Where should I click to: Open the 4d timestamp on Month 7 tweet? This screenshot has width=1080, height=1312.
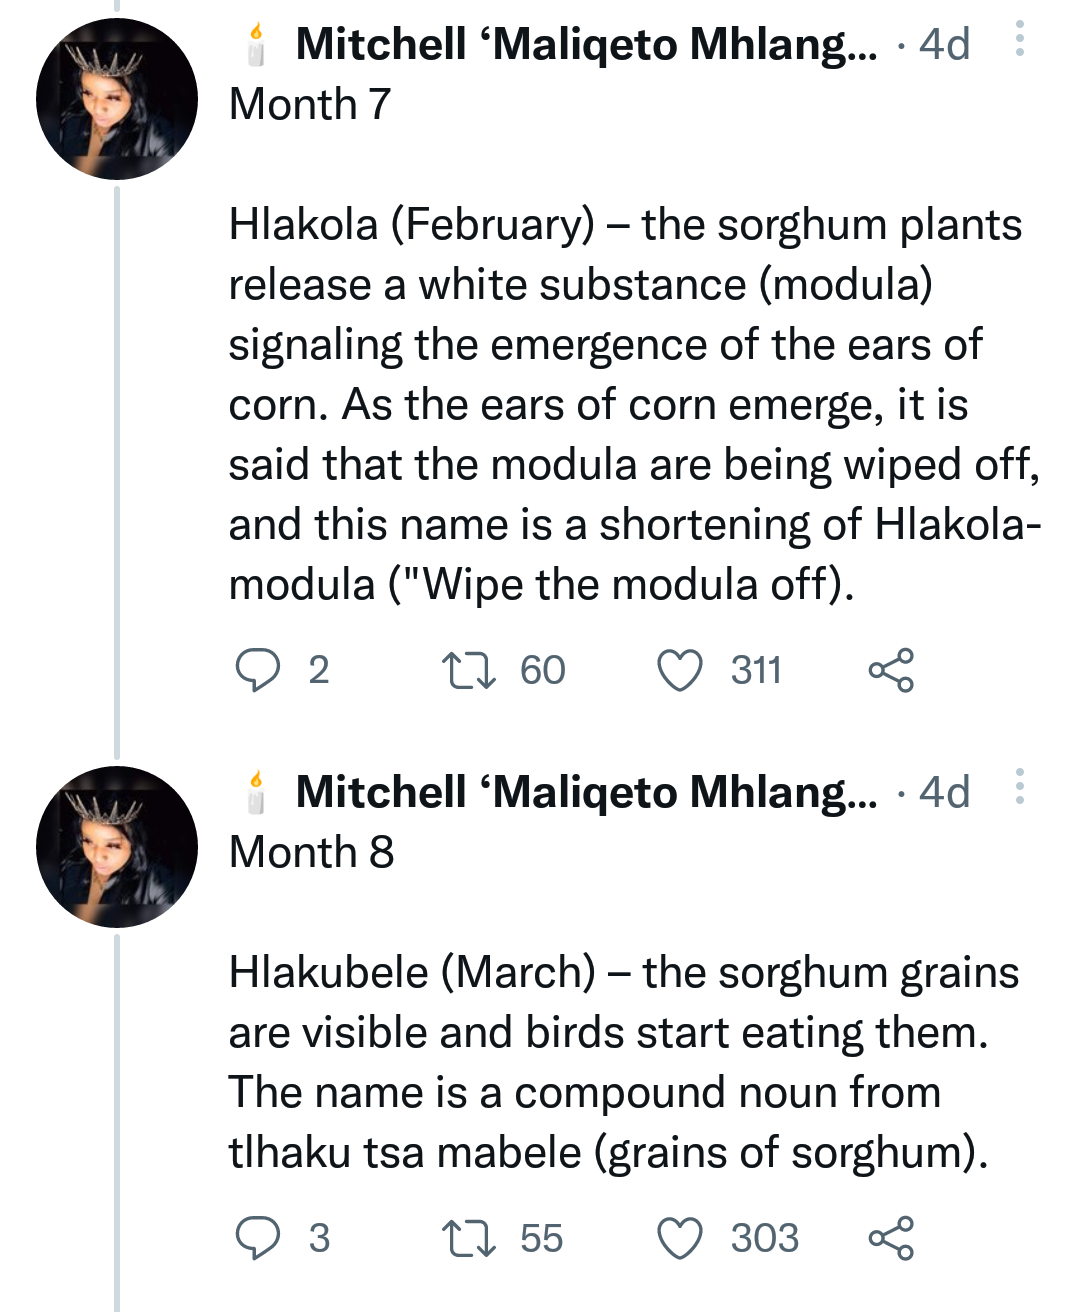tap(944, 44)
